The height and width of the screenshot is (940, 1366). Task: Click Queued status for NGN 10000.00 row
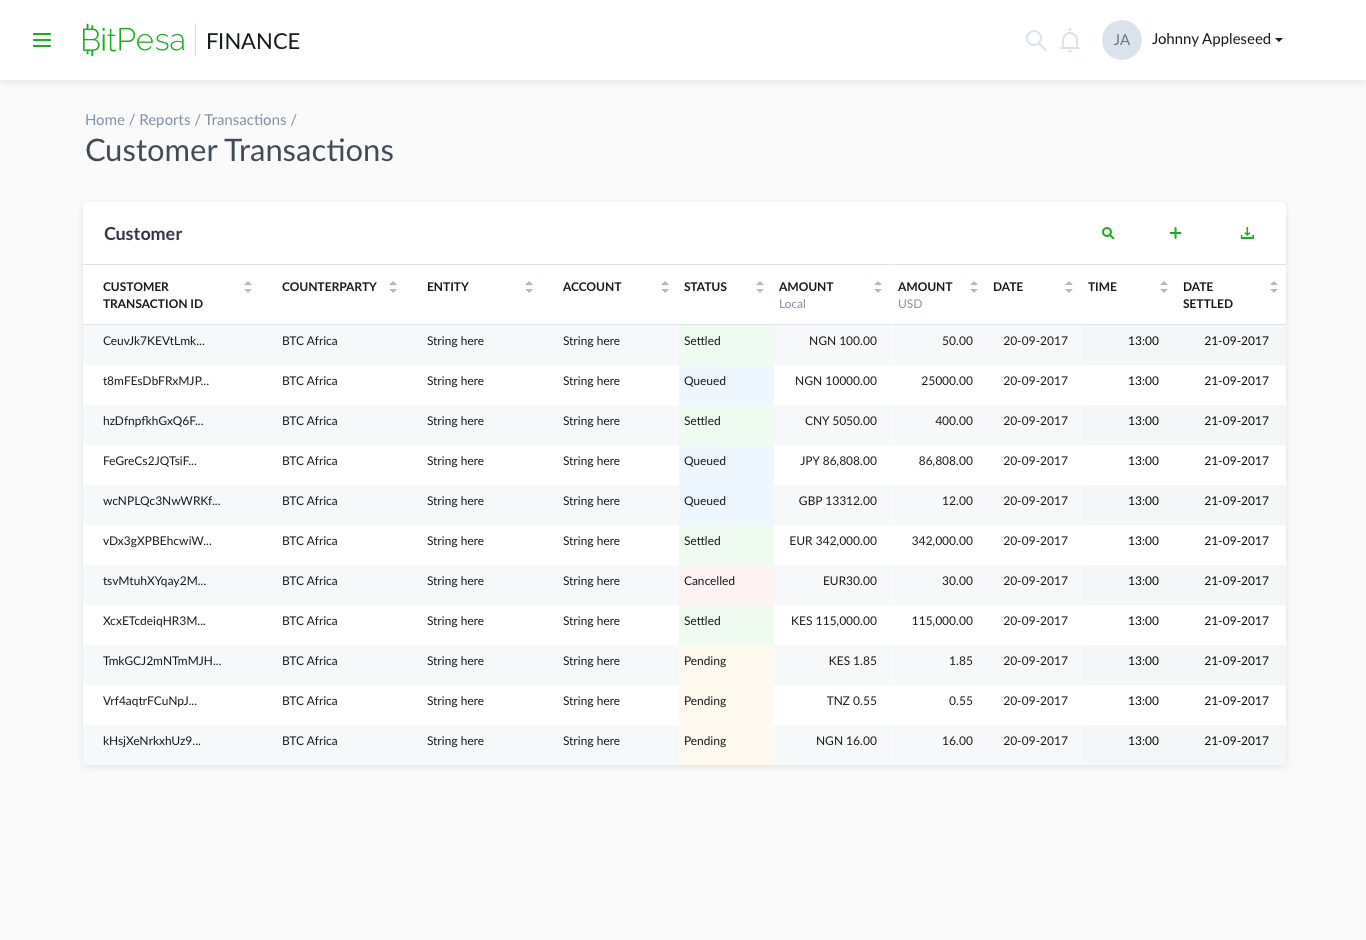click(726, 385)
